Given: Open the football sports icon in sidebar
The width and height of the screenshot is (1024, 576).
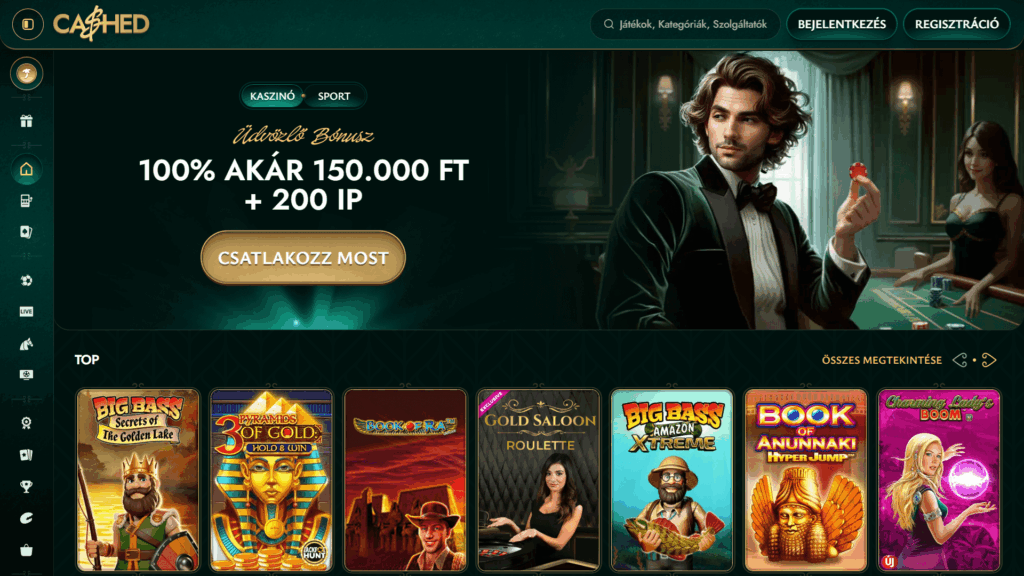Looking at the screenshot, I should (26, 280).
